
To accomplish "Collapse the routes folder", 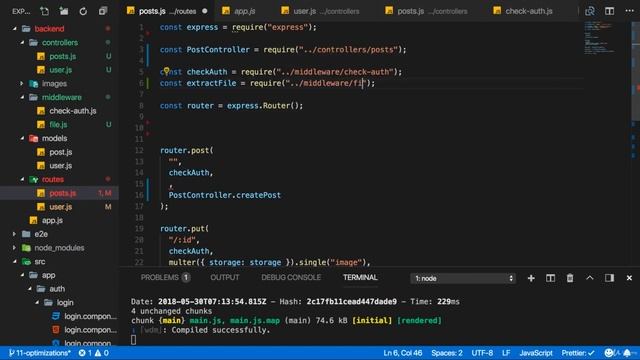I will pyautogui.click(x=22, y=179).
